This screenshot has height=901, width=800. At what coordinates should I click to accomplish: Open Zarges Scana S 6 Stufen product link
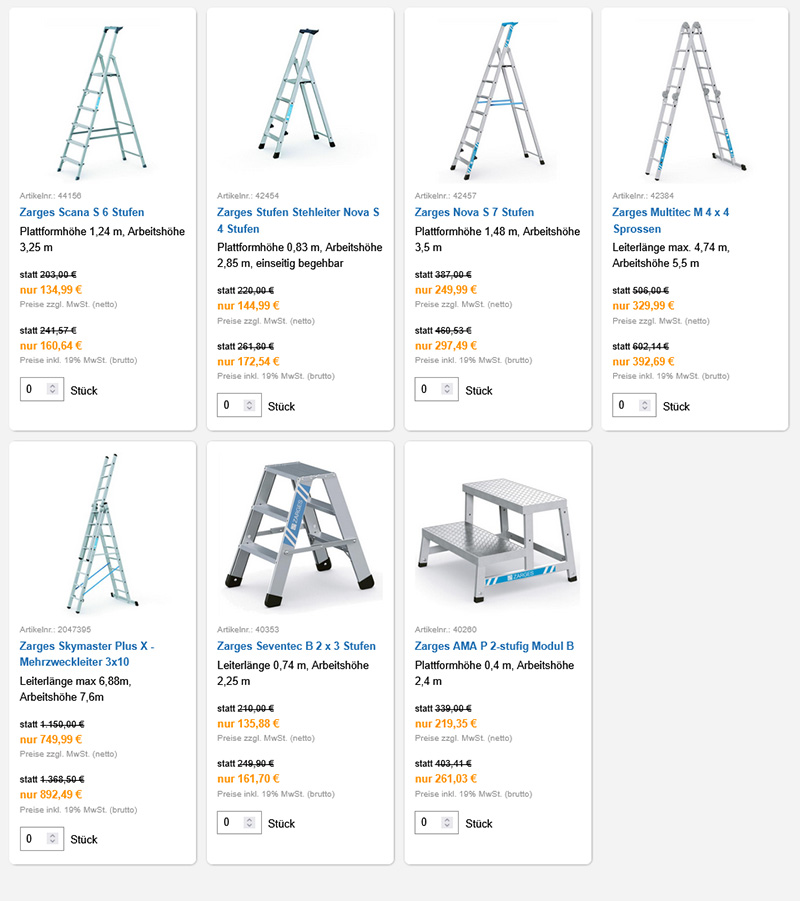pos(82,212)
